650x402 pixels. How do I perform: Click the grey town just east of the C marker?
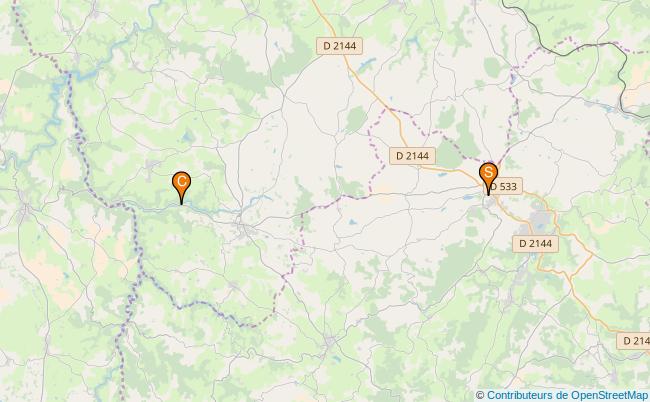coord(244,228)
